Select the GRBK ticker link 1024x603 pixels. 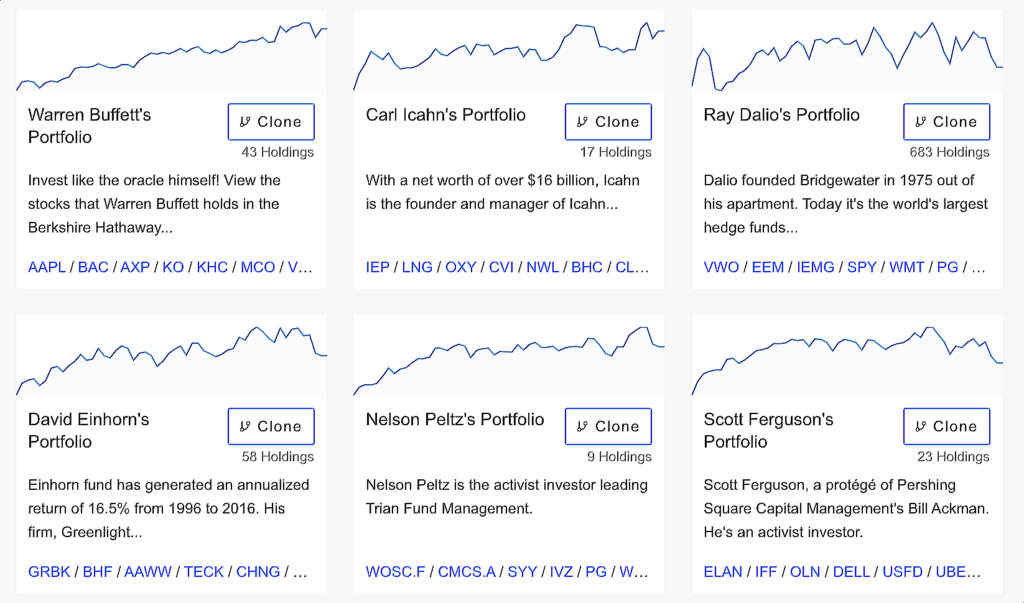click(x=50, y=572)
